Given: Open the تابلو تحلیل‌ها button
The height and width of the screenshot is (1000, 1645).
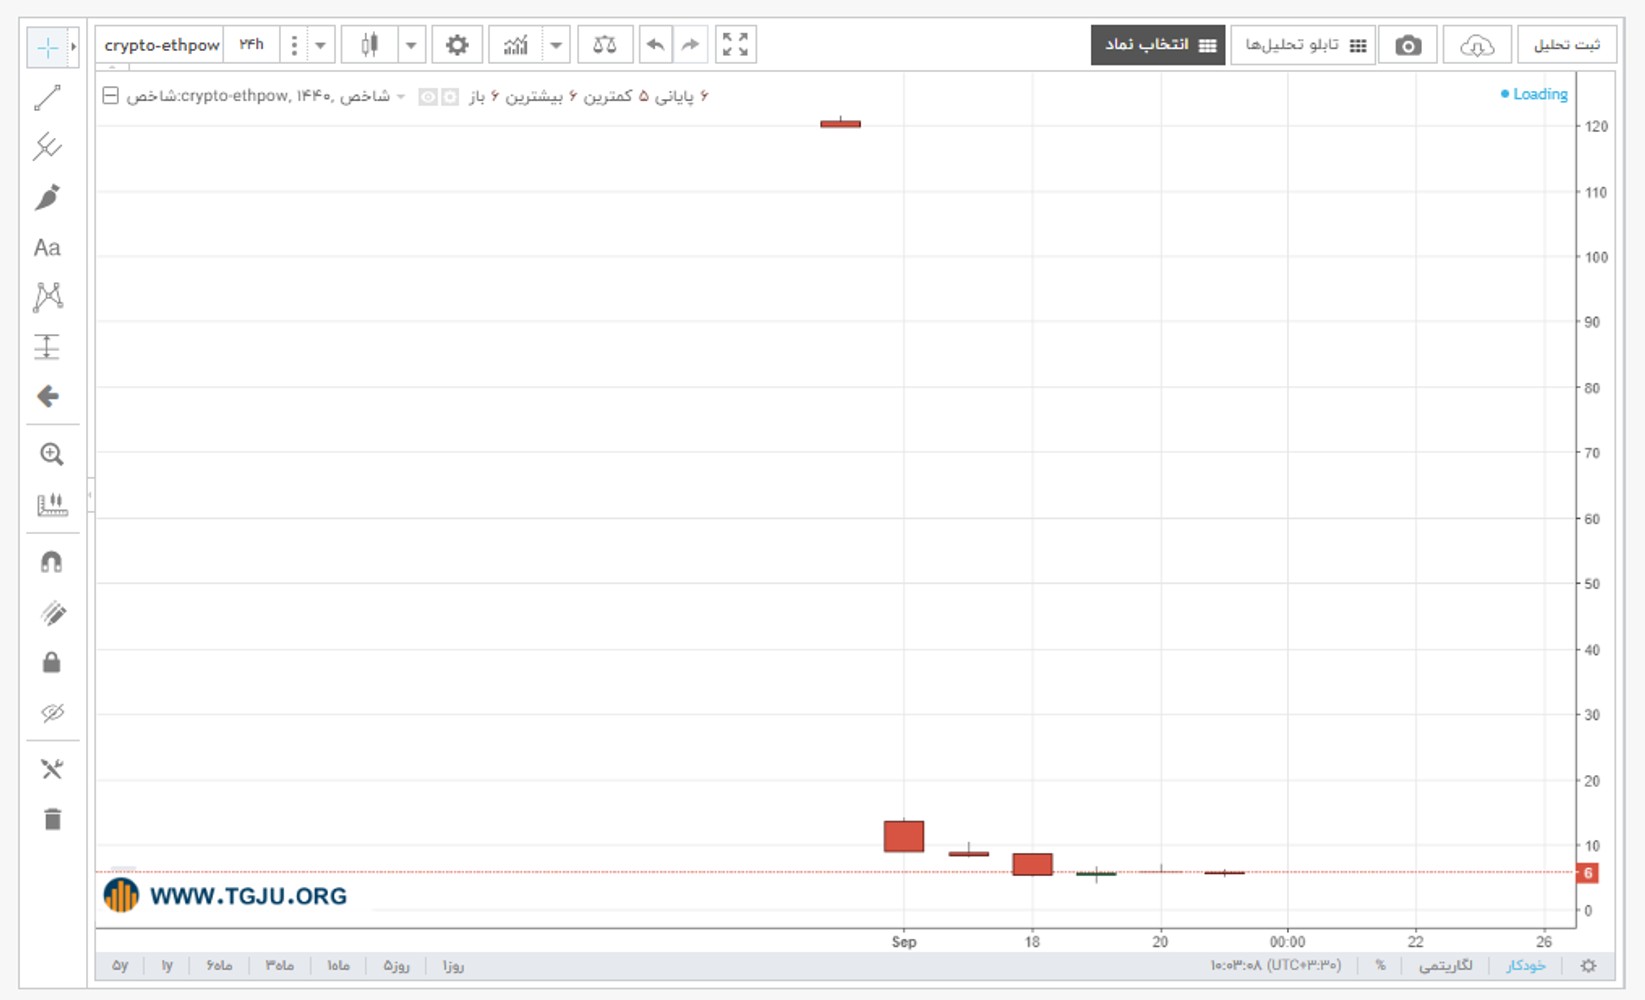Looking at the screenshot, I should pyautogui.click(x=1303, y=45).
